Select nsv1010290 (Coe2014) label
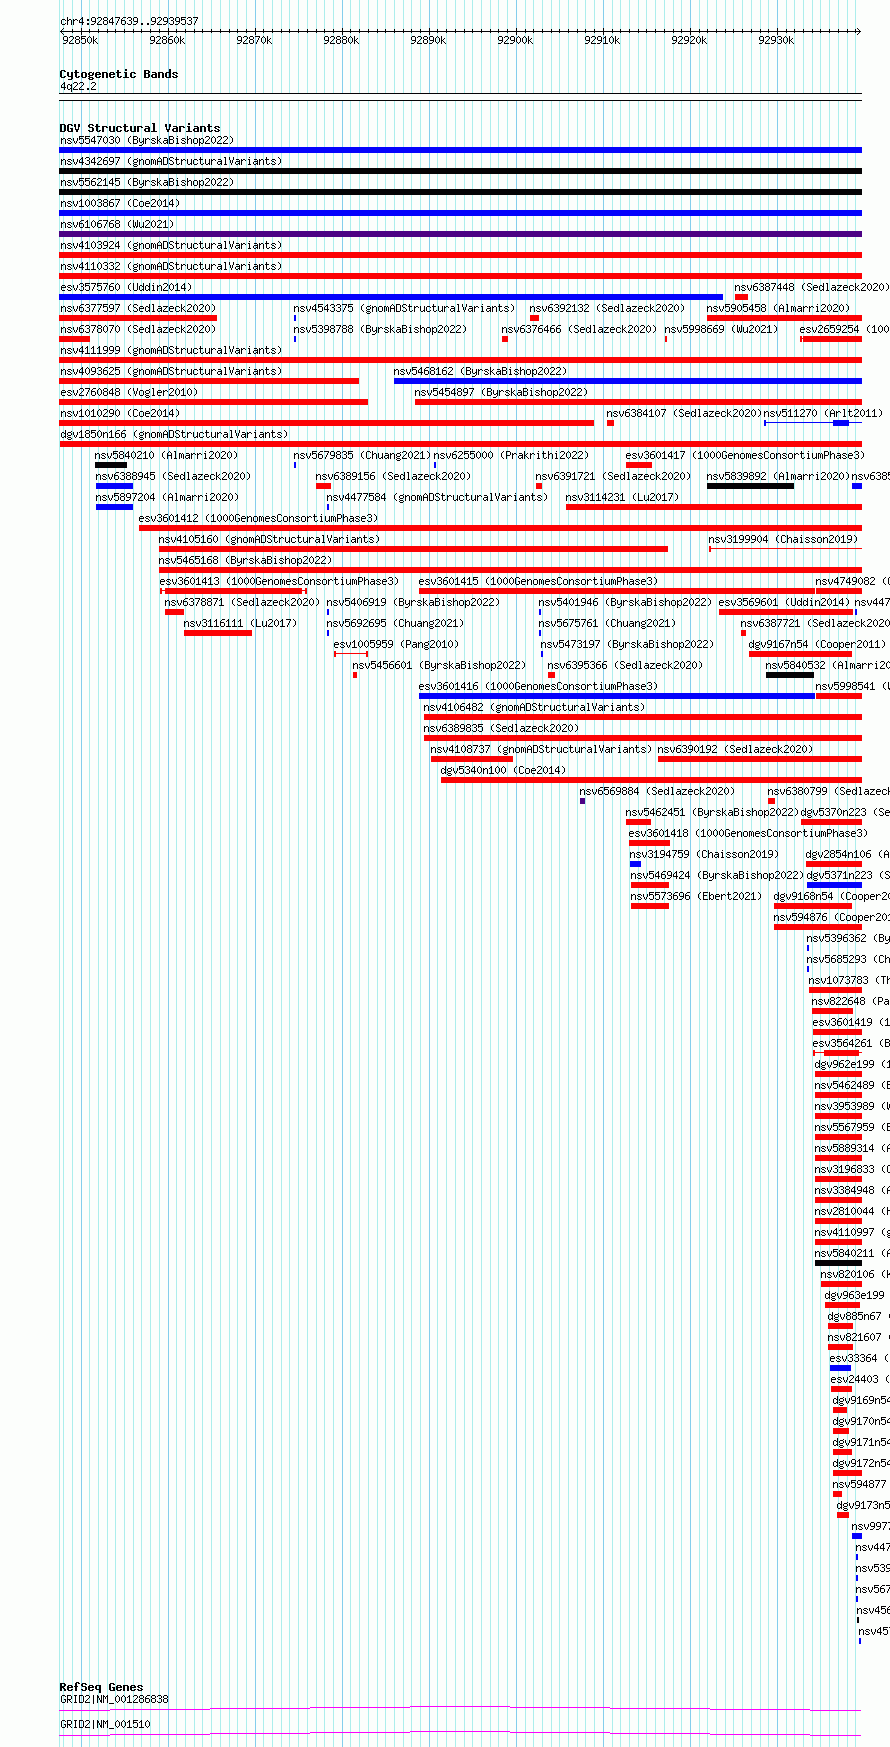 [x=120, y=414]
